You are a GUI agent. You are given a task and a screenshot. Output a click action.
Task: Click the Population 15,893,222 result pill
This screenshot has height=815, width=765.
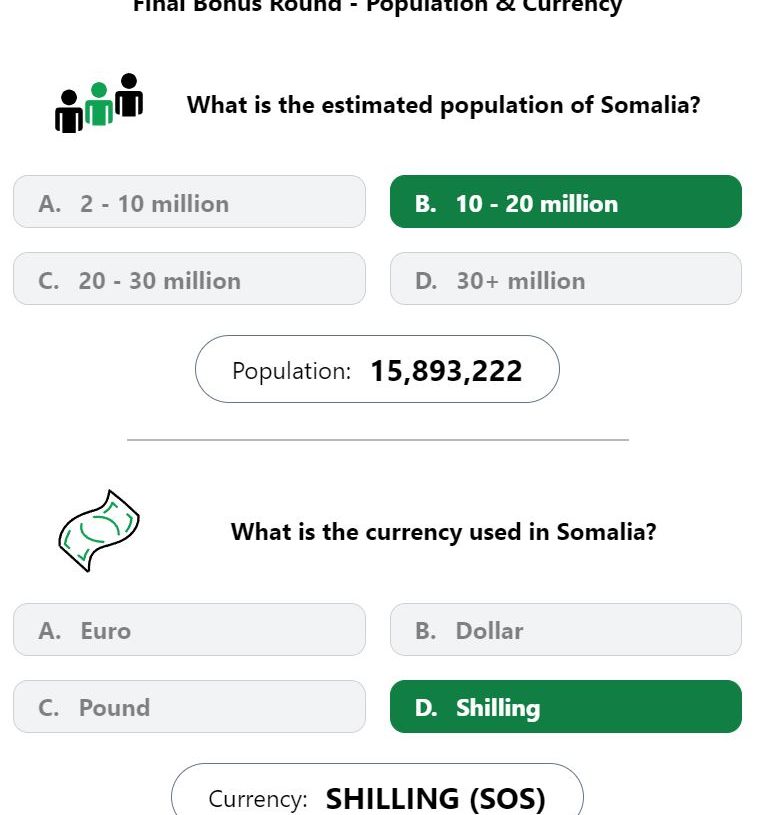tap(377, 369)
